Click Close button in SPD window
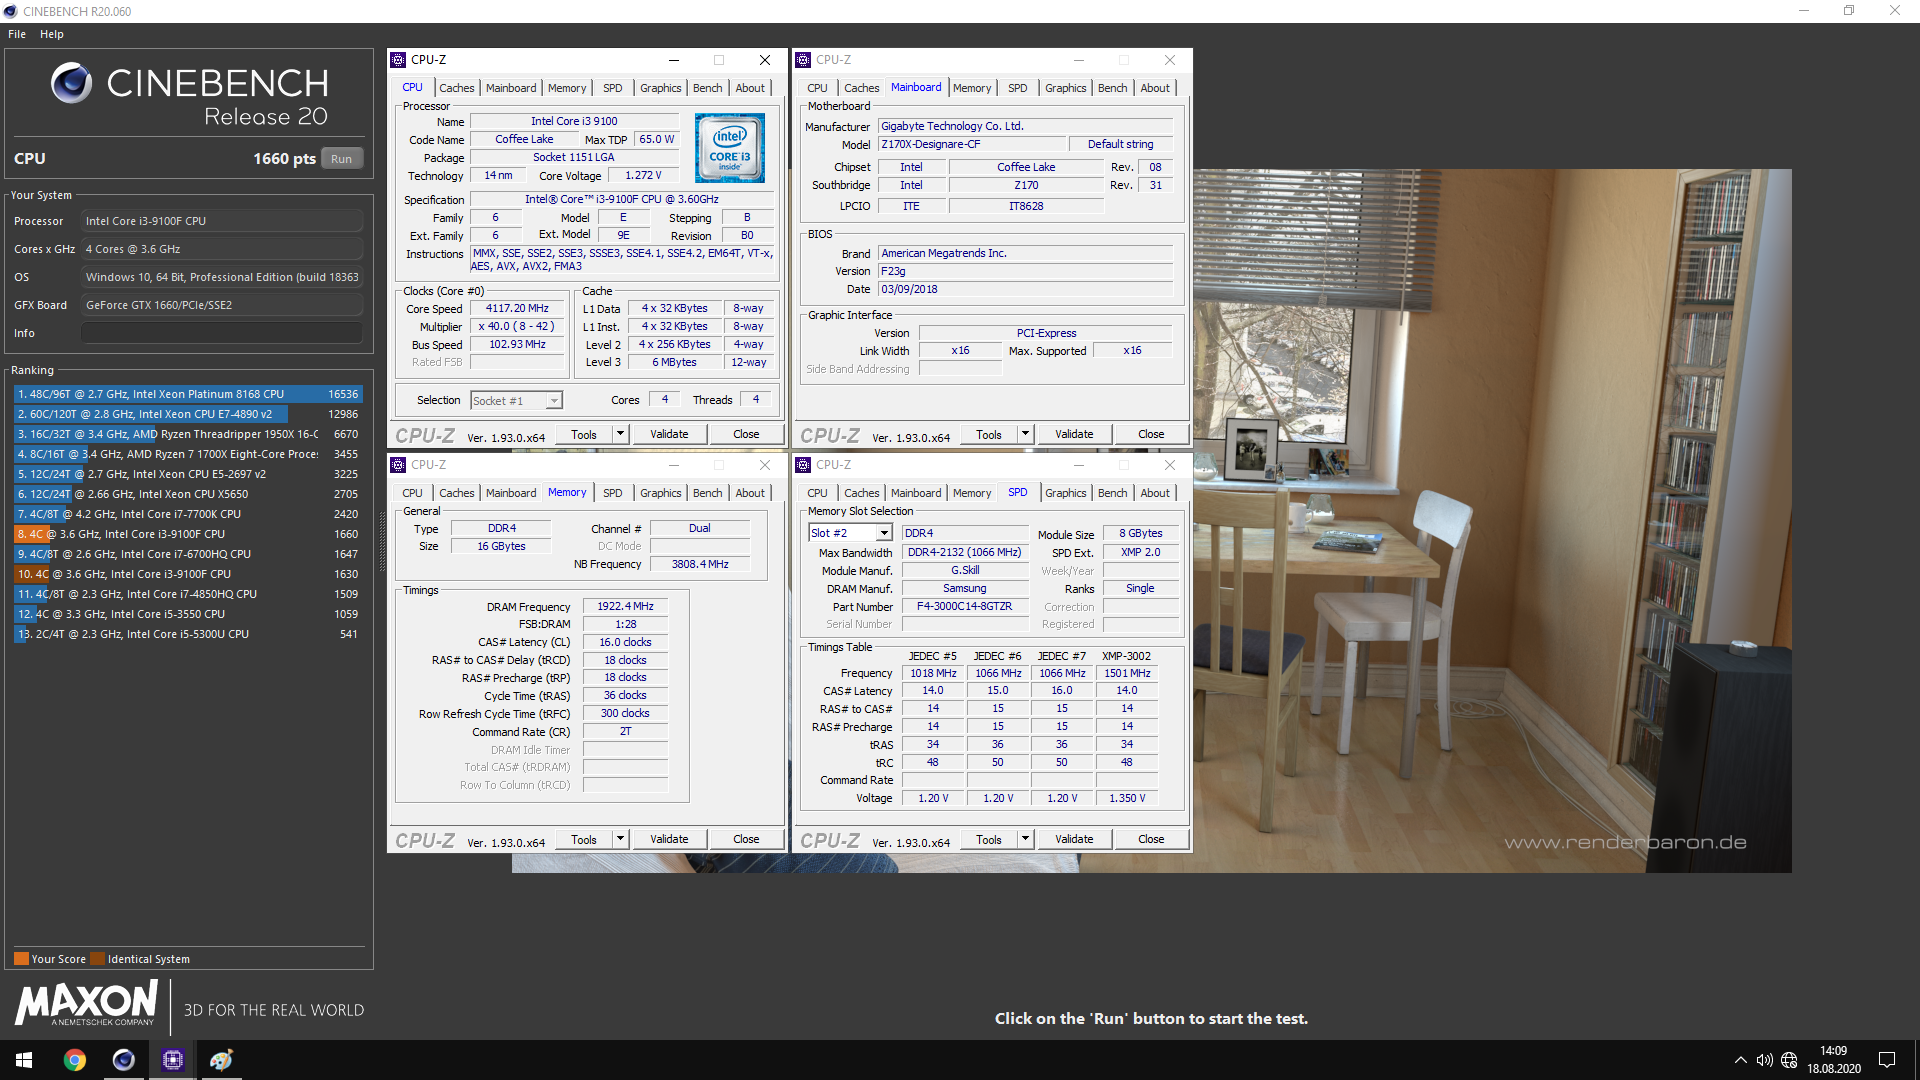1920x1080 pixels. tap(1151, 839)
